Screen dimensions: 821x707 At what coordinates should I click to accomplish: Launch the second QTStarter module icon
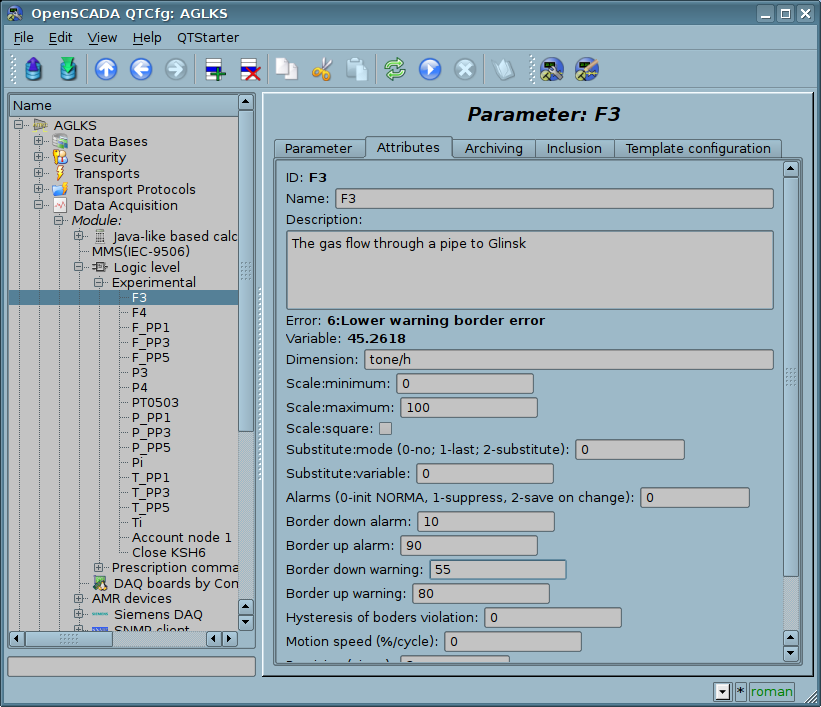pos(587,69)
